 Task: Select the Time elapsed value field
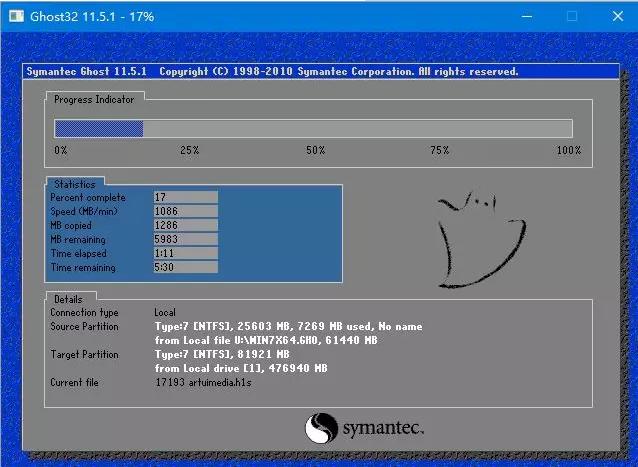185,253
